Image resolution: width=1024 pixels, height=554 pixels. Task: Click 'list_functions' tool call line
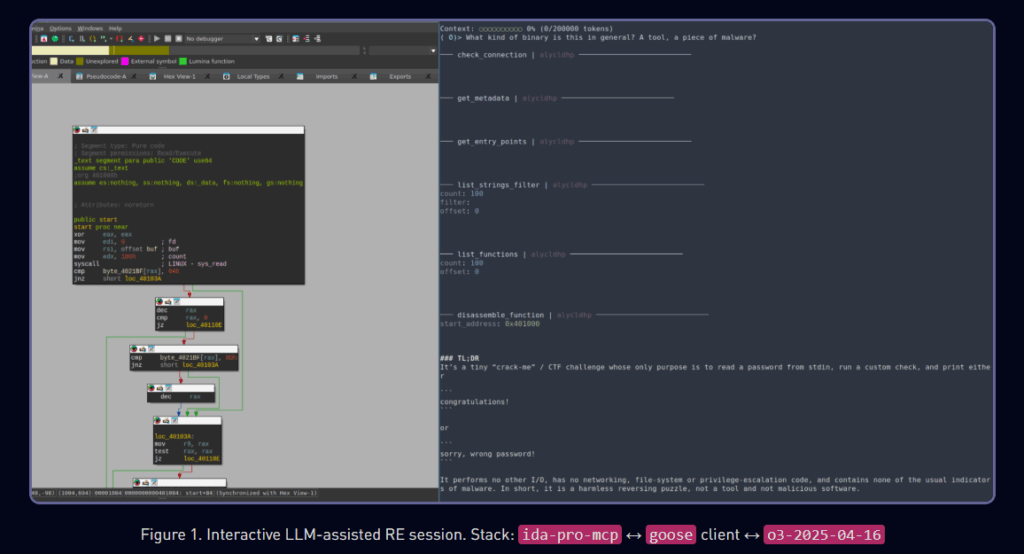(487, 254)
